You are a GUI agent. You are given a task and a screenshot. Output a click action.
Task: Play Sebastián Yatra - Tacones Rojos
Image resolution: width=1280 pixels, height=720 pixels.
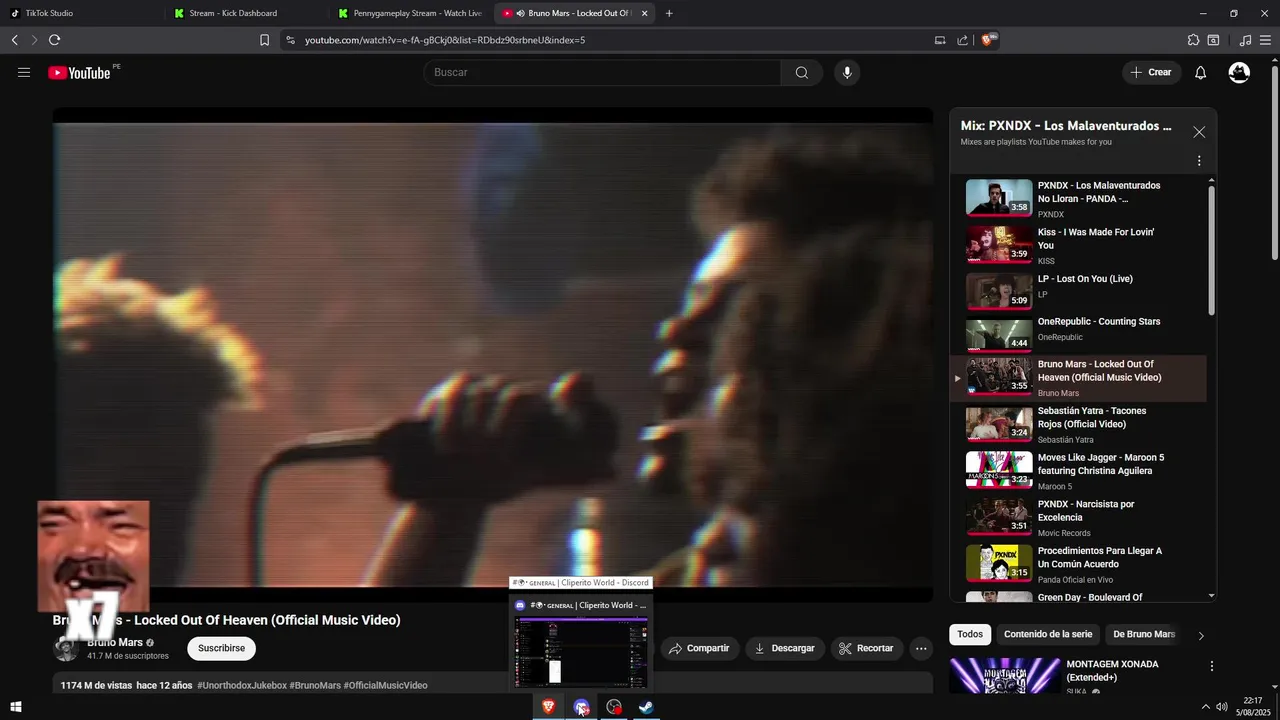click(x=1078, y=424)
